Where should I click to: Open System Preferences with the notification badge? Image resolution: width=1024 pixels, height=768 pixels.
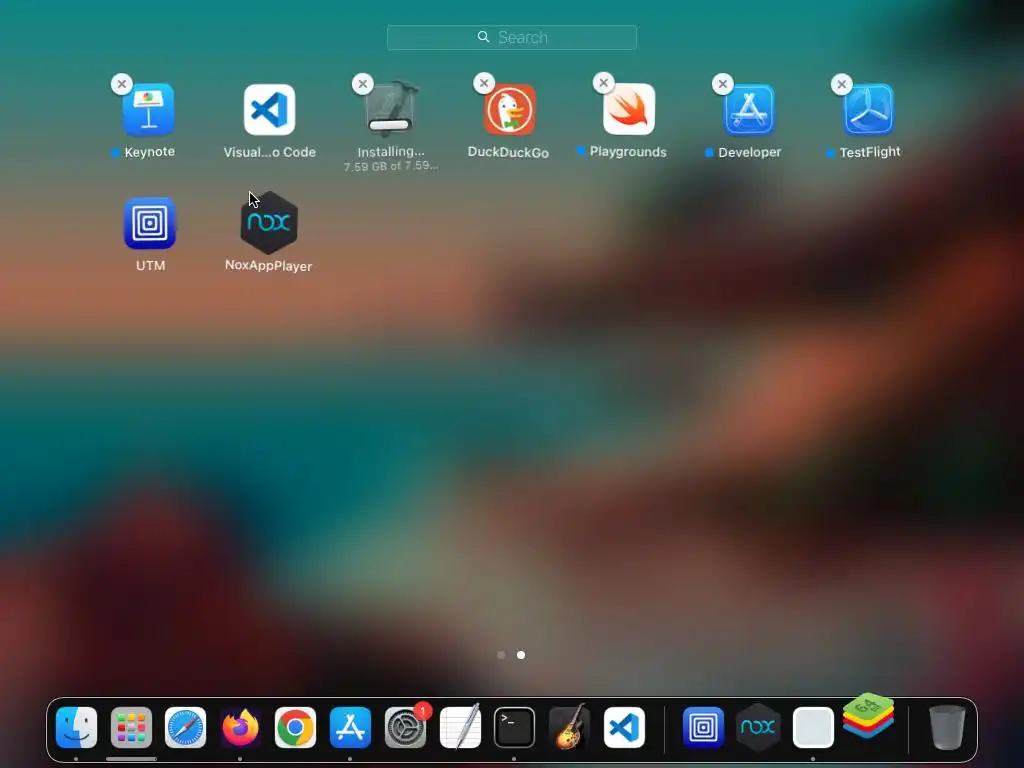click(x=405, y=728)
